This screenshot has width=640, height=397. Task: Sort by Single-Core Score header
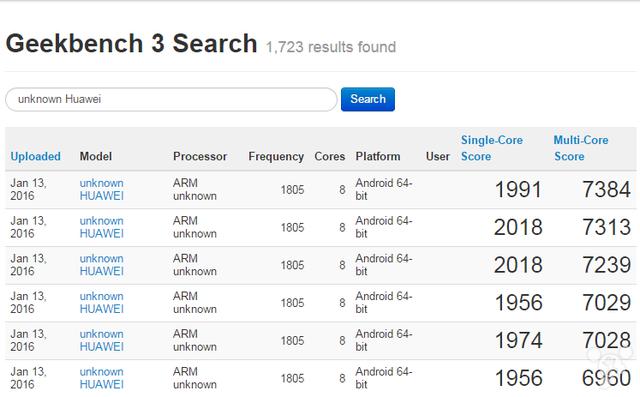pos(492,148)
